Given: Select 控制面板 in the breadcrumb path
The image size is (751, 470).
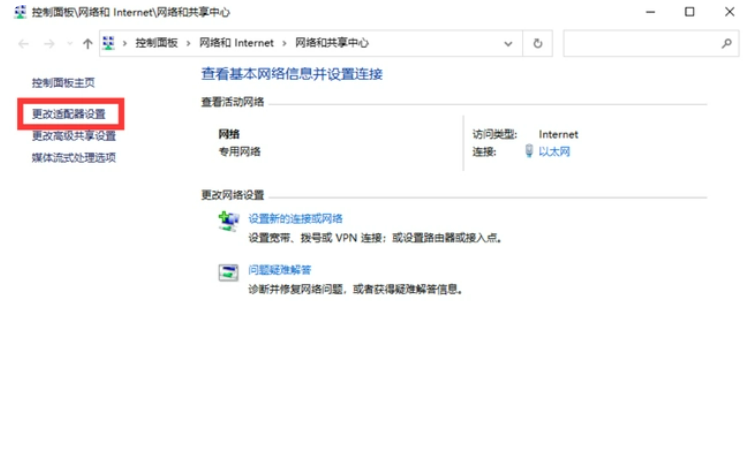Looking at the screenshot, I should (156, 44).
